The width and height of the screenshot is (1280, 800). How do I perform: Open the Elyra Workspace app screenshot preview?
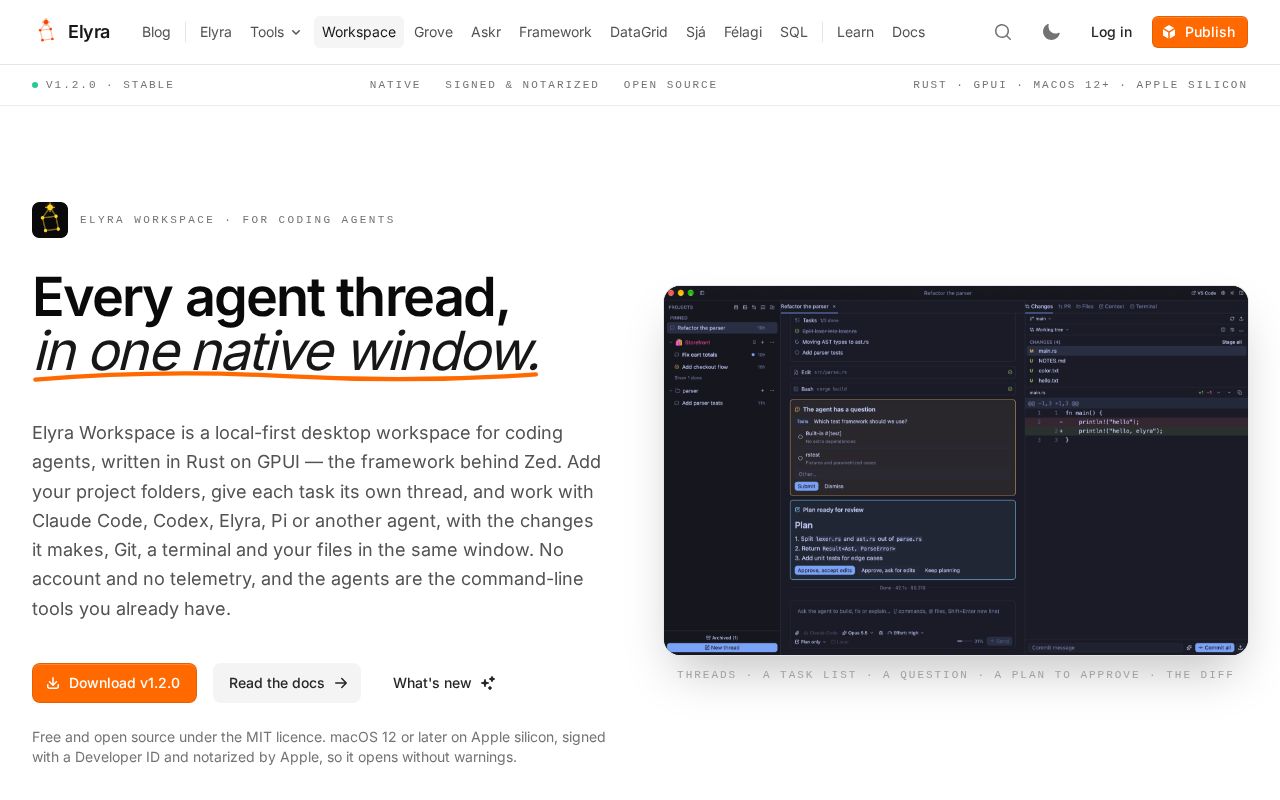(x=956, y=470)
